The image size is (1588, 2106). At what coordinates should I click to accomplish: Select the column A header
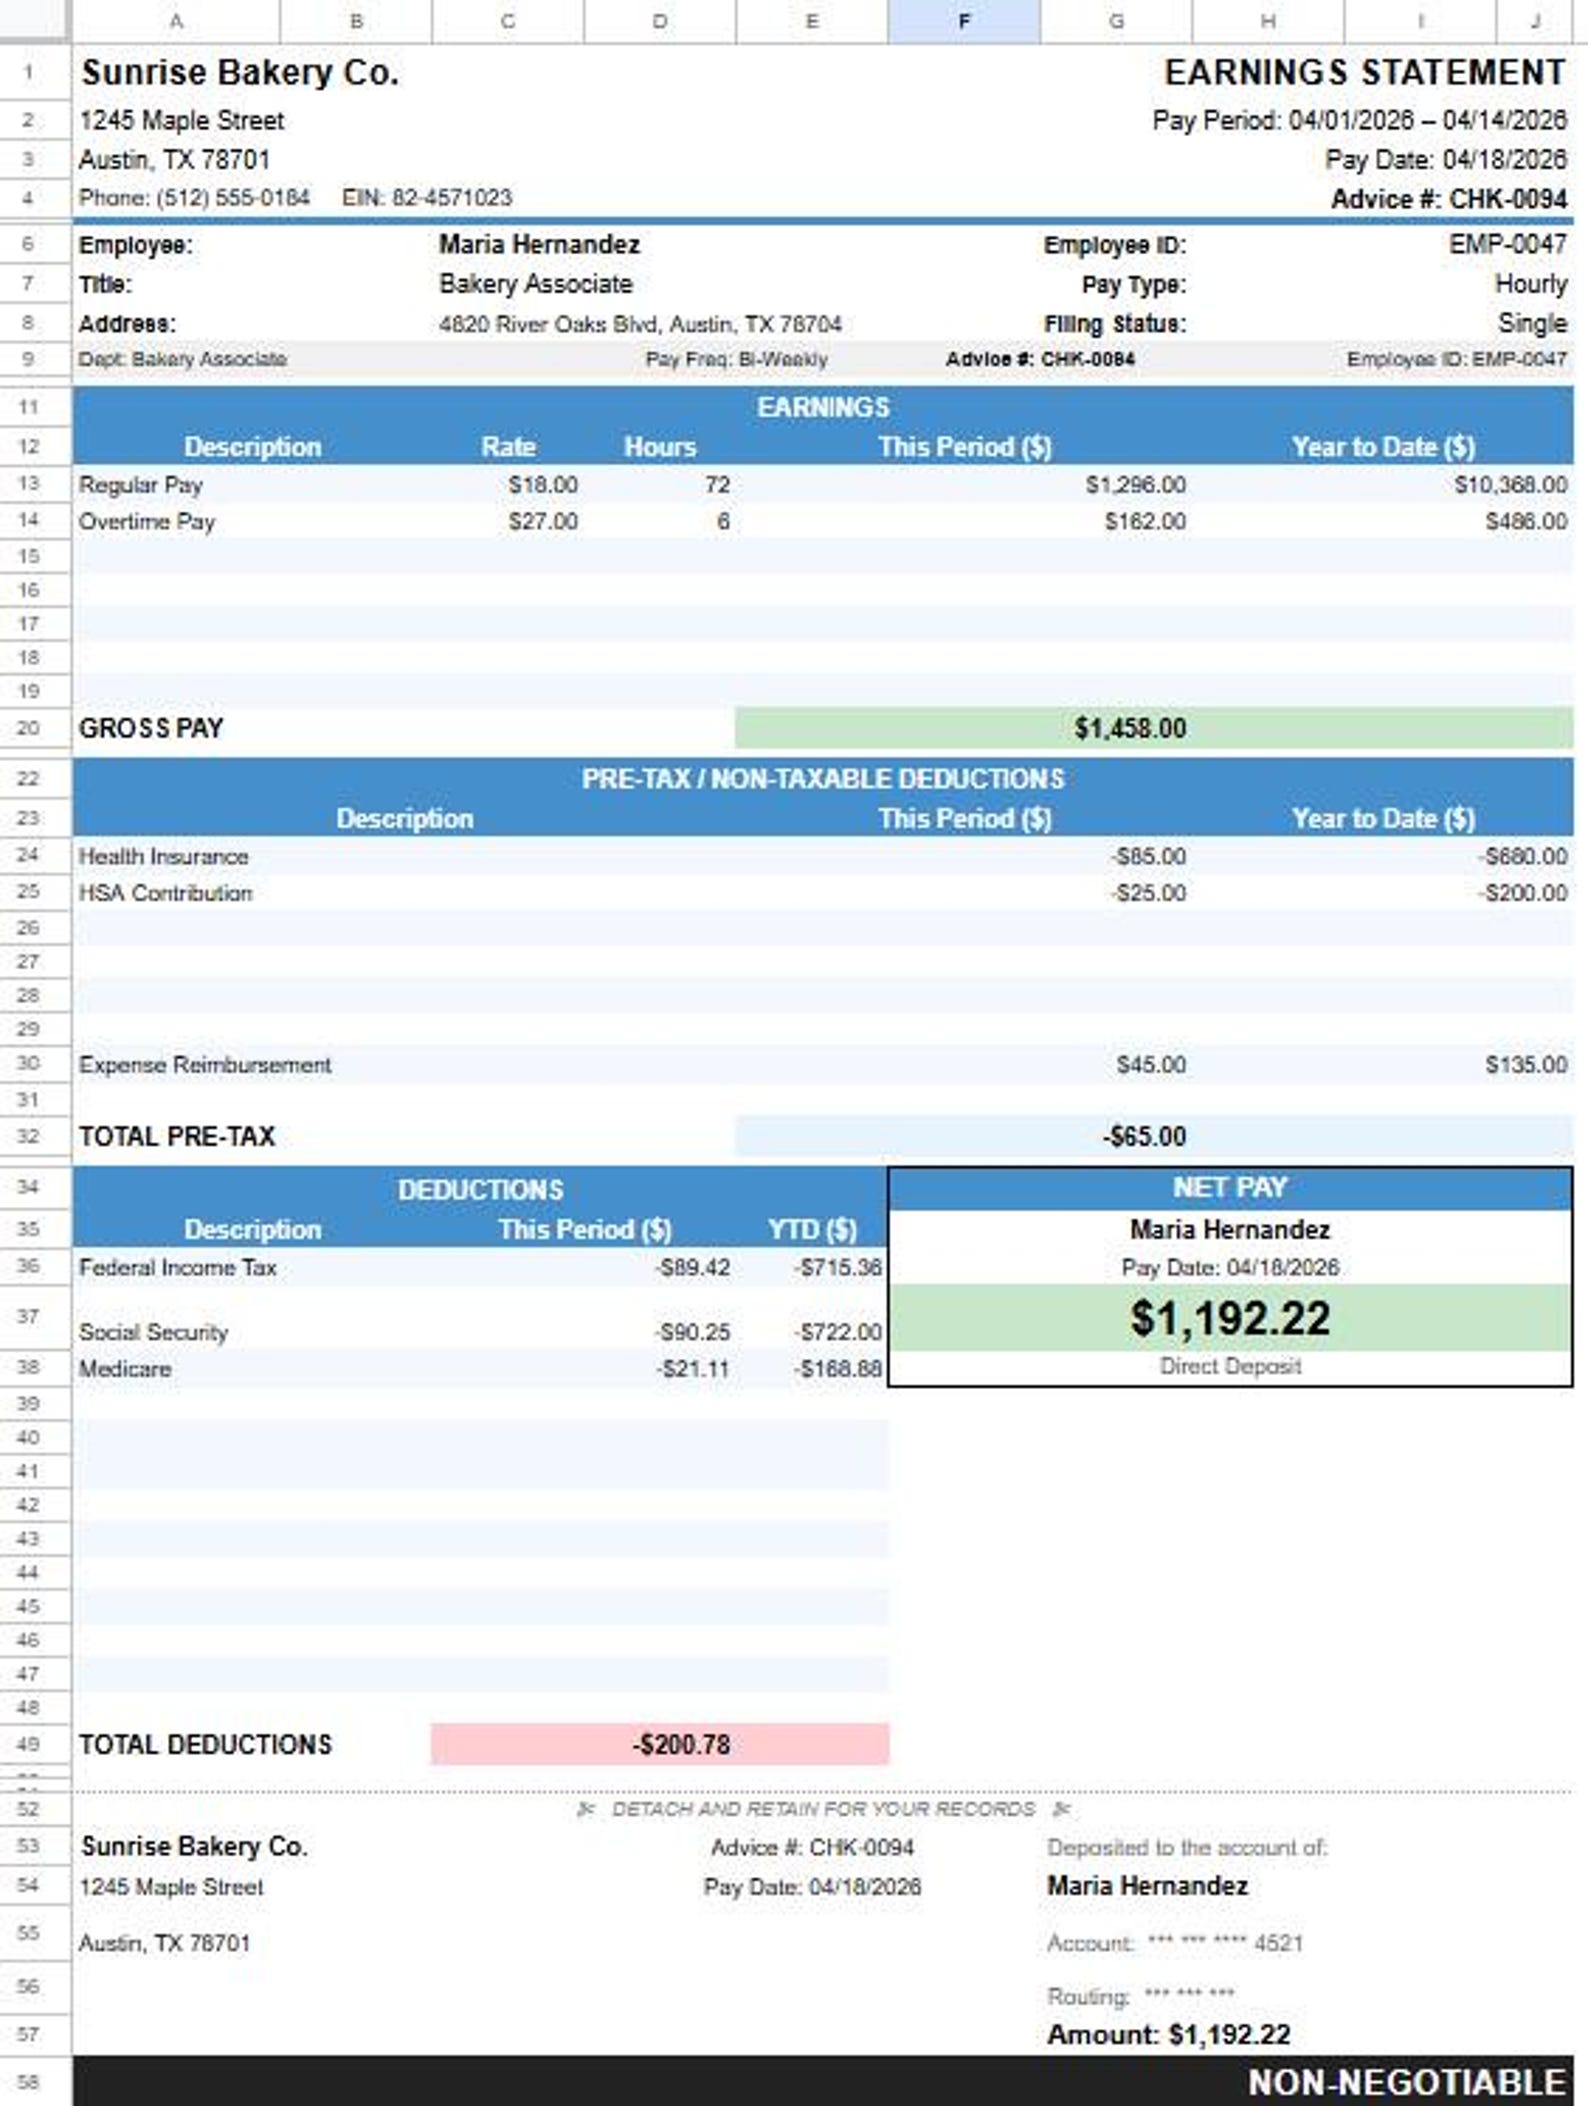(176, 21)
